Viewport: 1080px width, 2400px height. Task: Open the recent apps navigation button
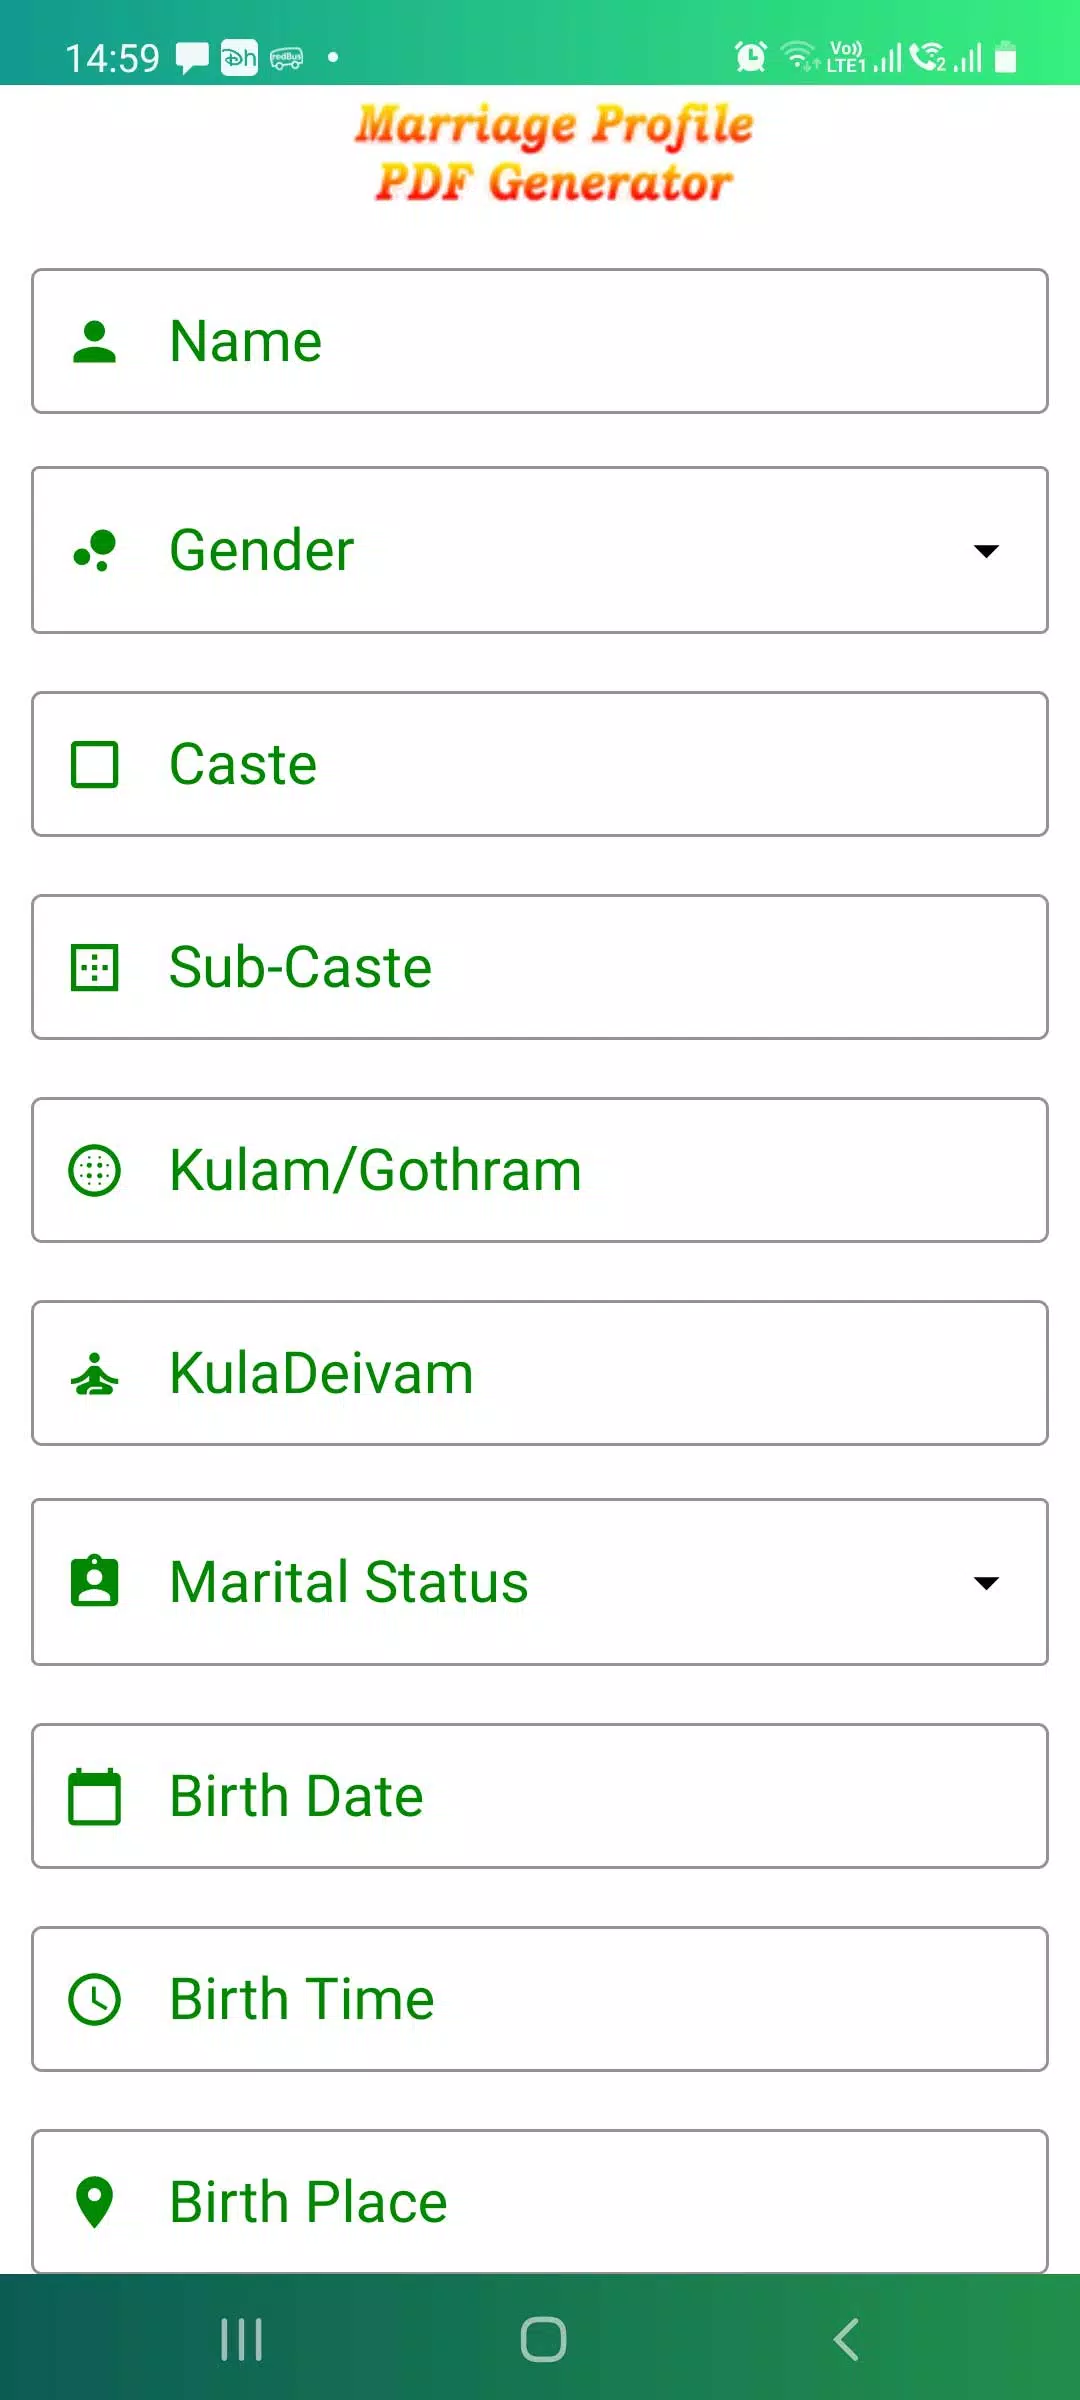(x=241, y=2340)
